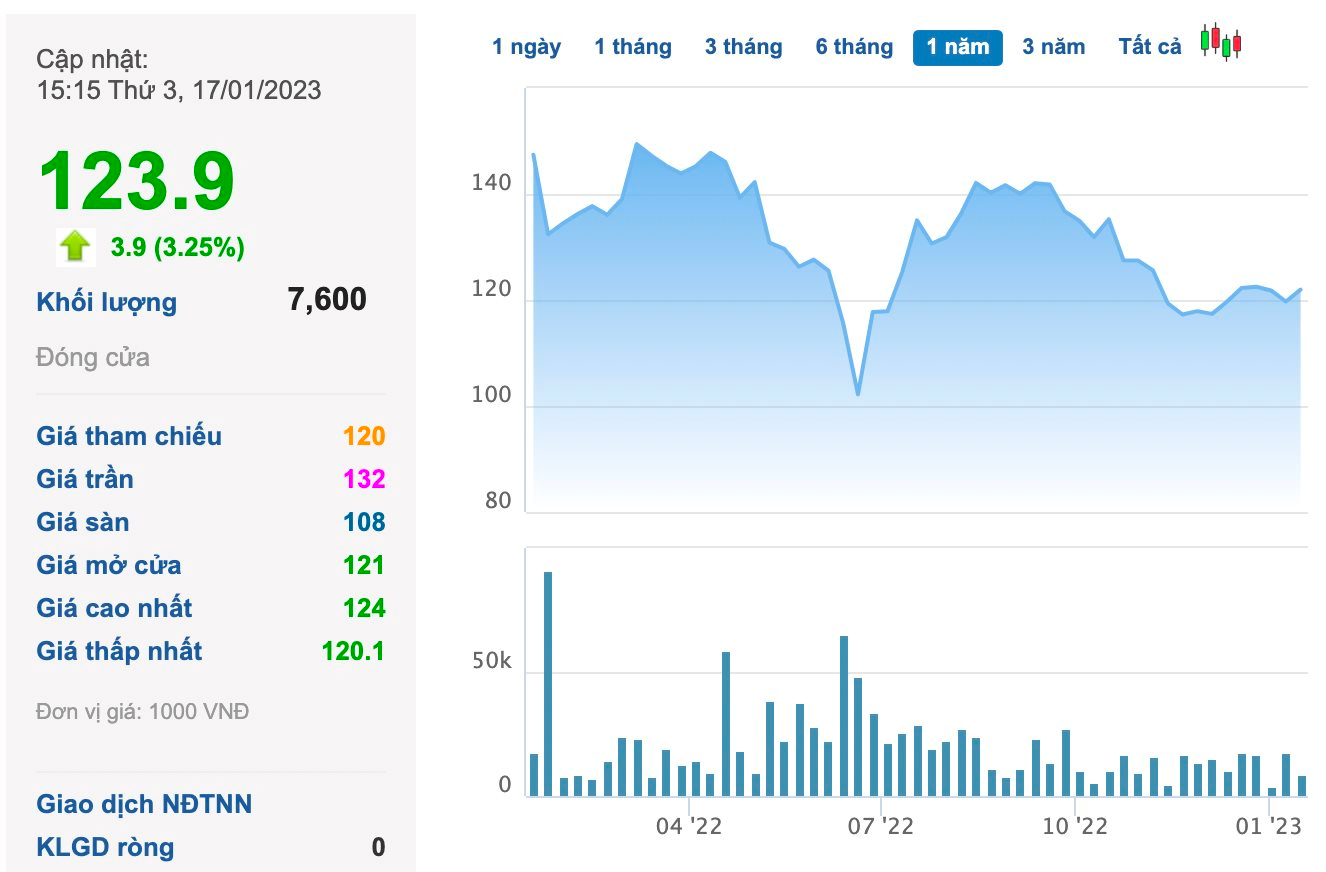The width and height of the screenshot is (1326, 872).
Task: Click the 'Giá trần' label
Action: pyautogui.click(x=85, y=479)
